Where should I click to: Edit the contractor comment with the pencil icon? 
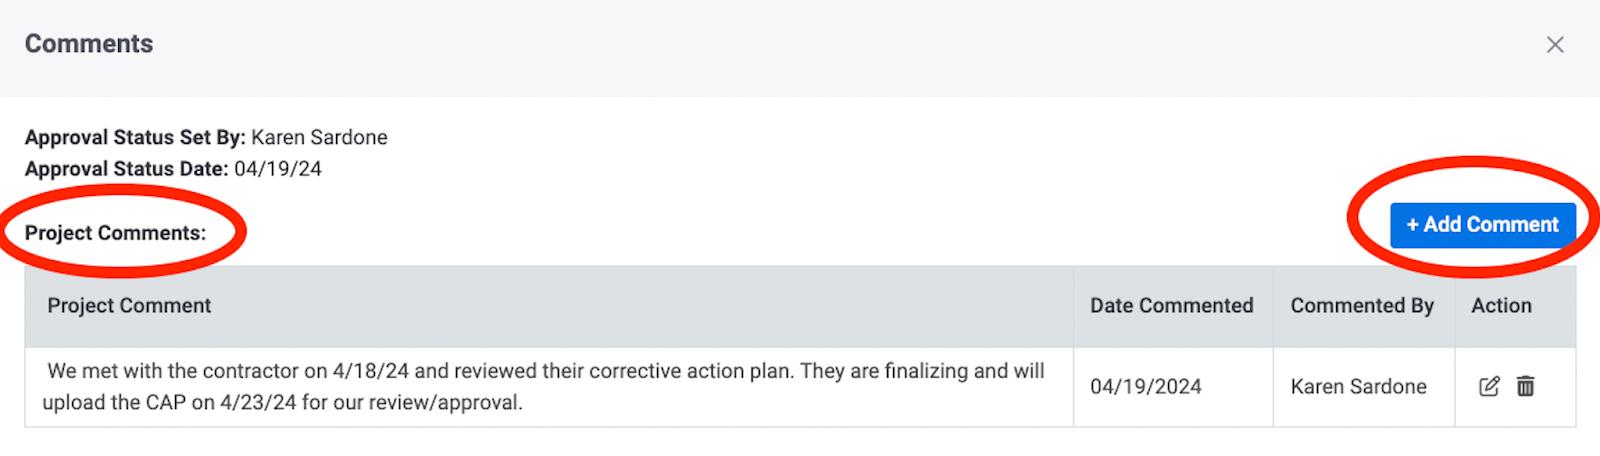[1489, 386]
